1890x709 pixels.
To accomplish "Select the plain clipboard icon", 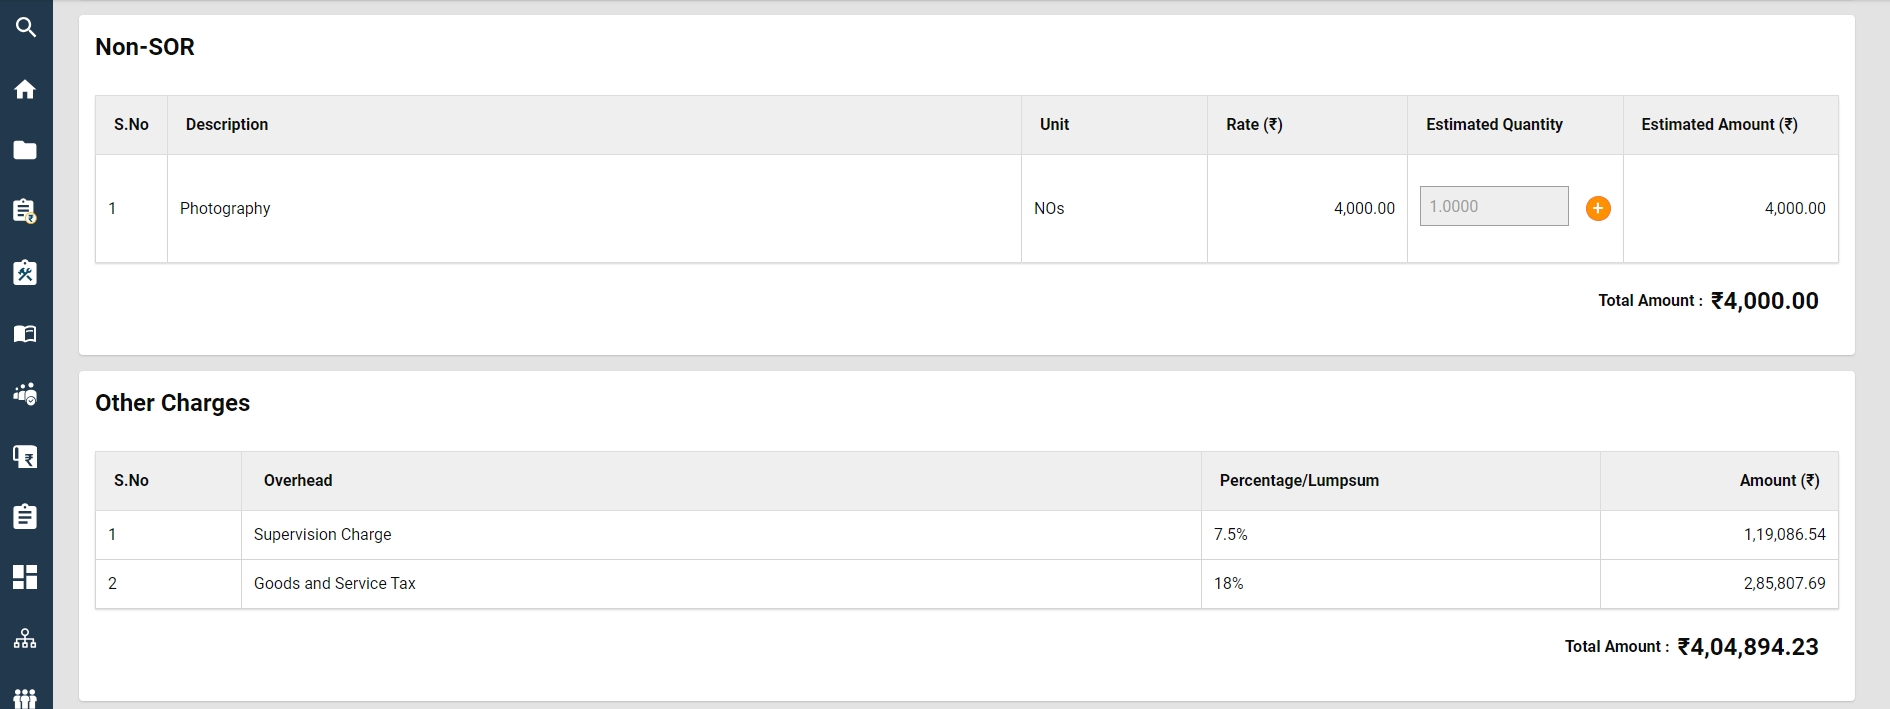I will (26, 517).
